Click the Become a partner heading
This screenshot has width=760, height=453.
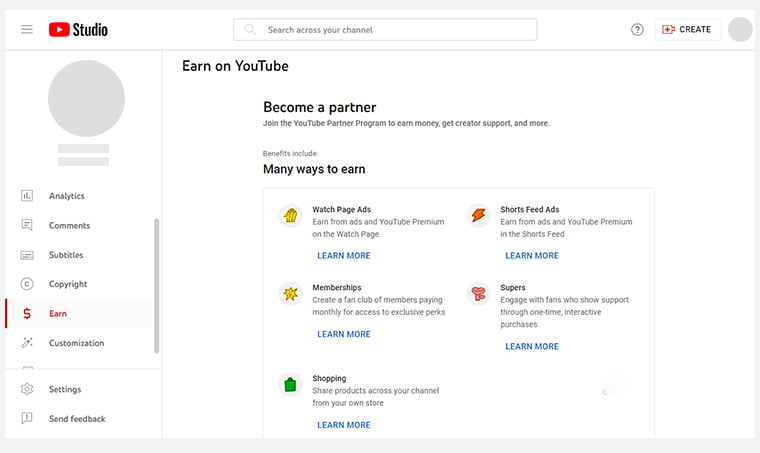pyautogui.click(x=319, y=107)
